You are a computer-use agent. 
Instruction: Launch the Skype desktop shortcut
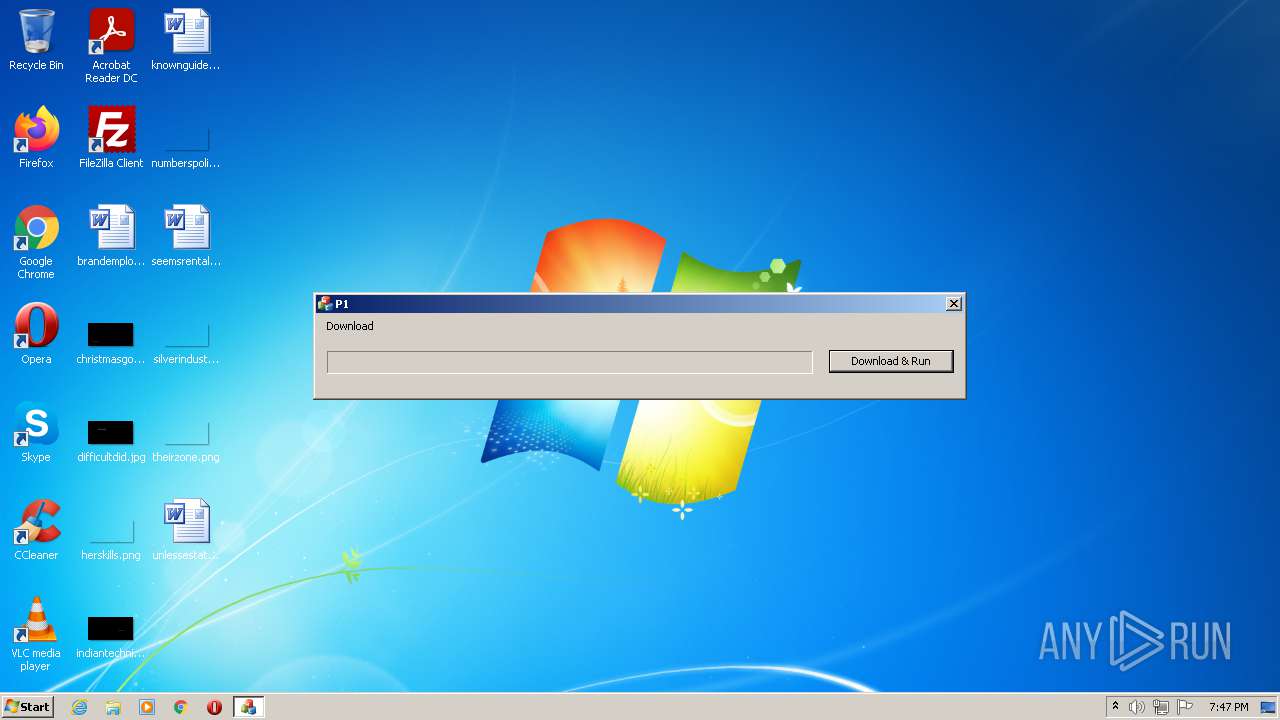[x=36, y=432]
